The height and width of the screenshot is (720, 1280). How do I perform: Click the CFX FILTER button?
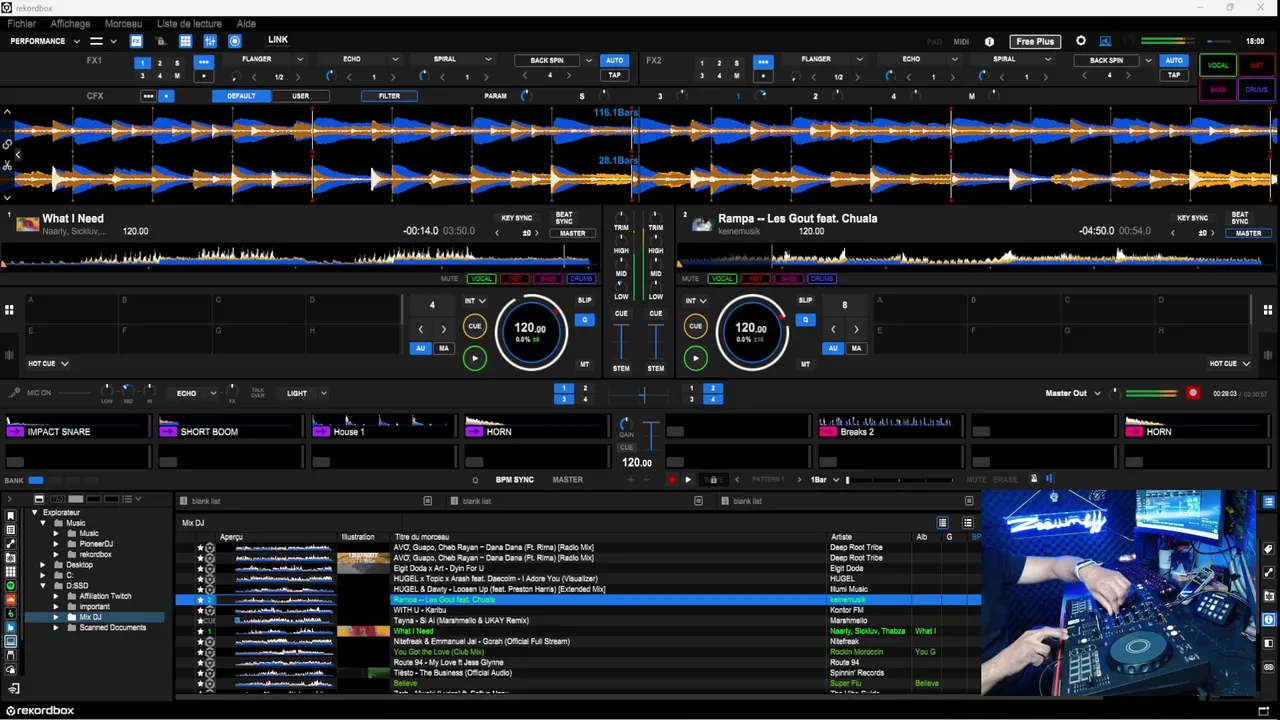[389, 96]
